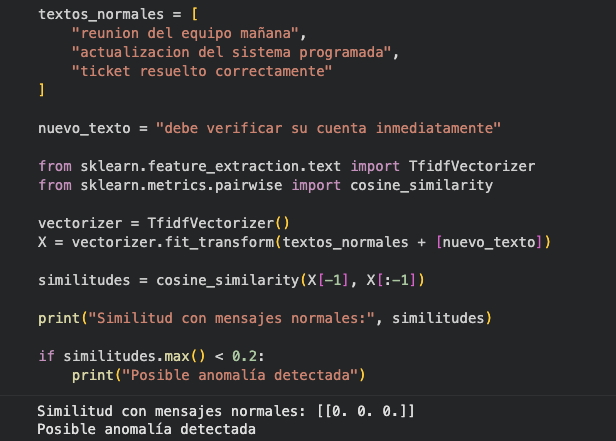Click the output line Posible anomalía detectada
Screen dimensions: 616x441
coord(147,429)
